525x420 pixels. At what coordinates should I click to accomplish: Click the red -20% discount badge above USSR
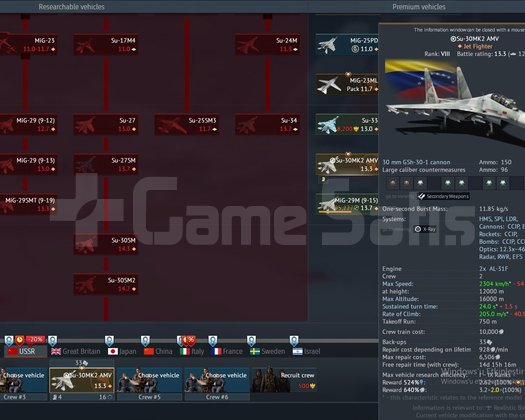(x=35, y=340)
